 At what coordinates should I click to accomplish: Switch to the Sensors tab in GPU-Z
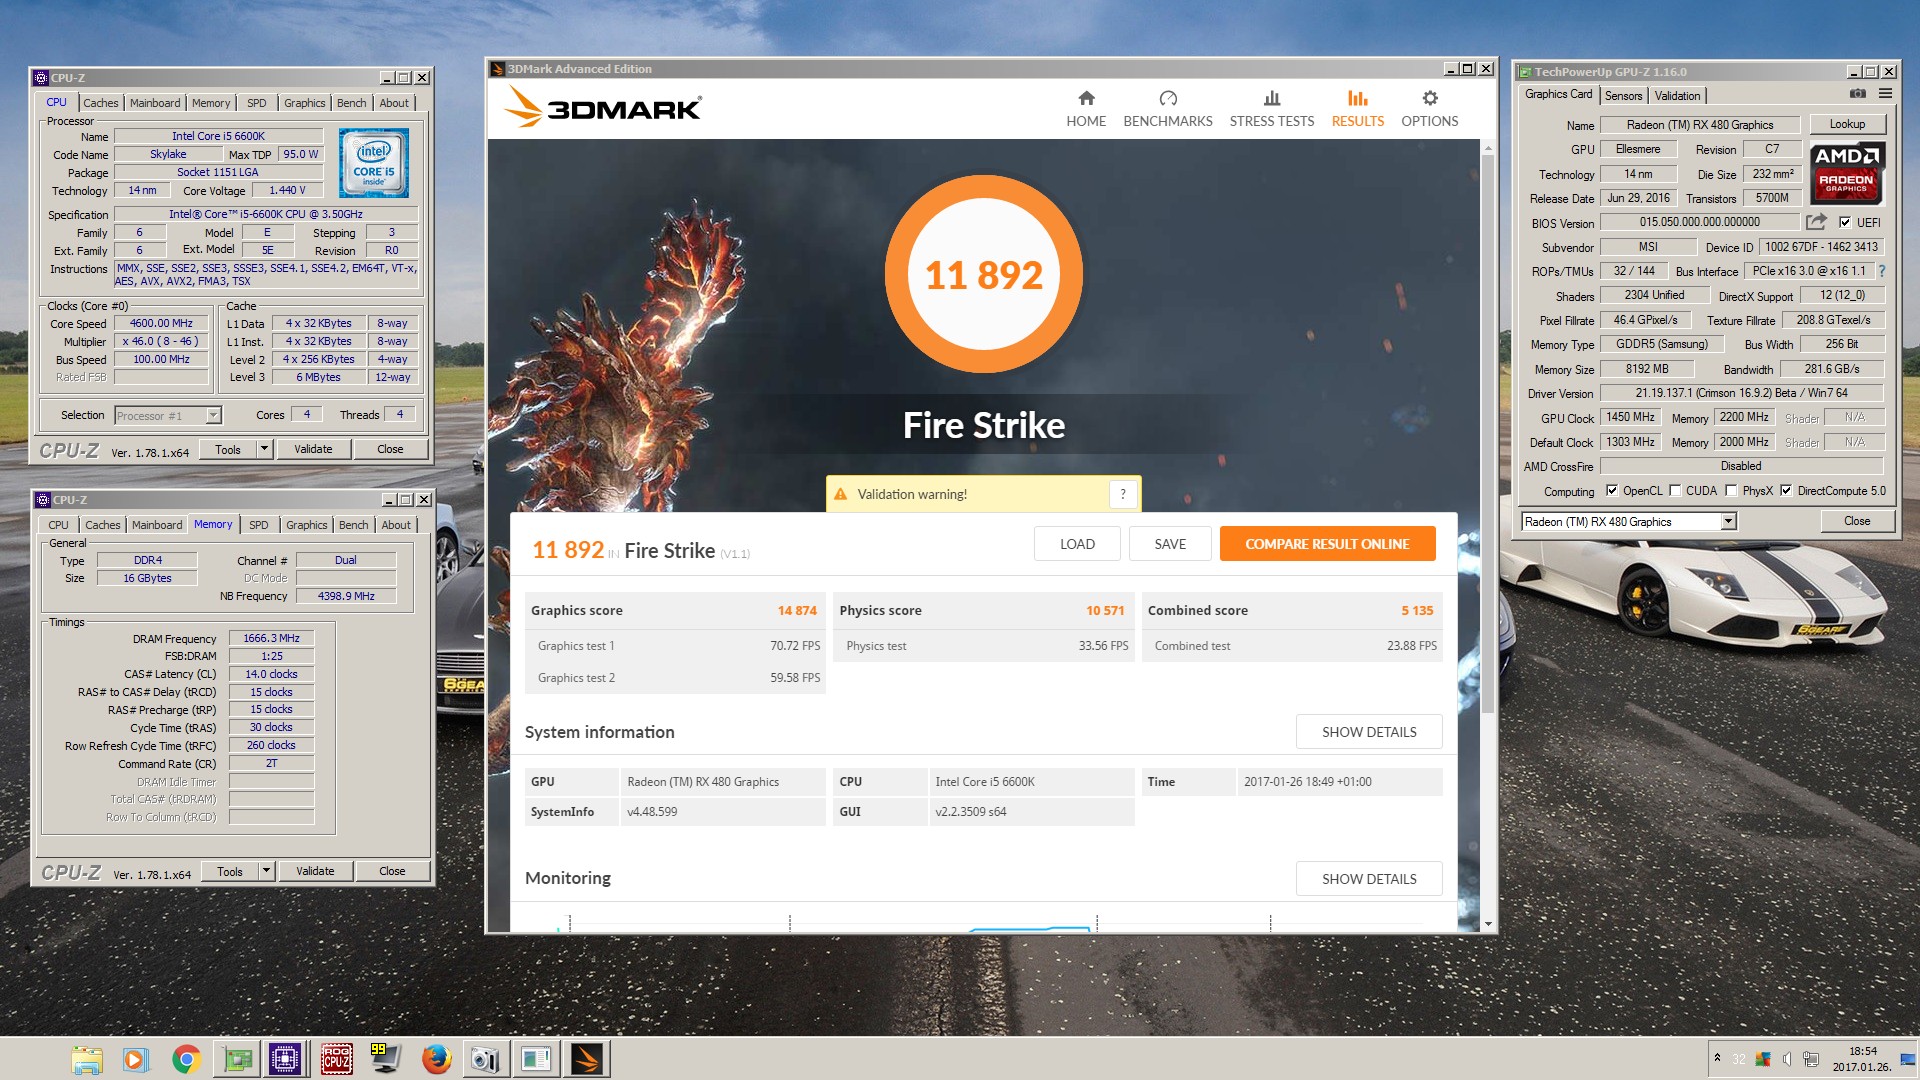[1623, 96]
